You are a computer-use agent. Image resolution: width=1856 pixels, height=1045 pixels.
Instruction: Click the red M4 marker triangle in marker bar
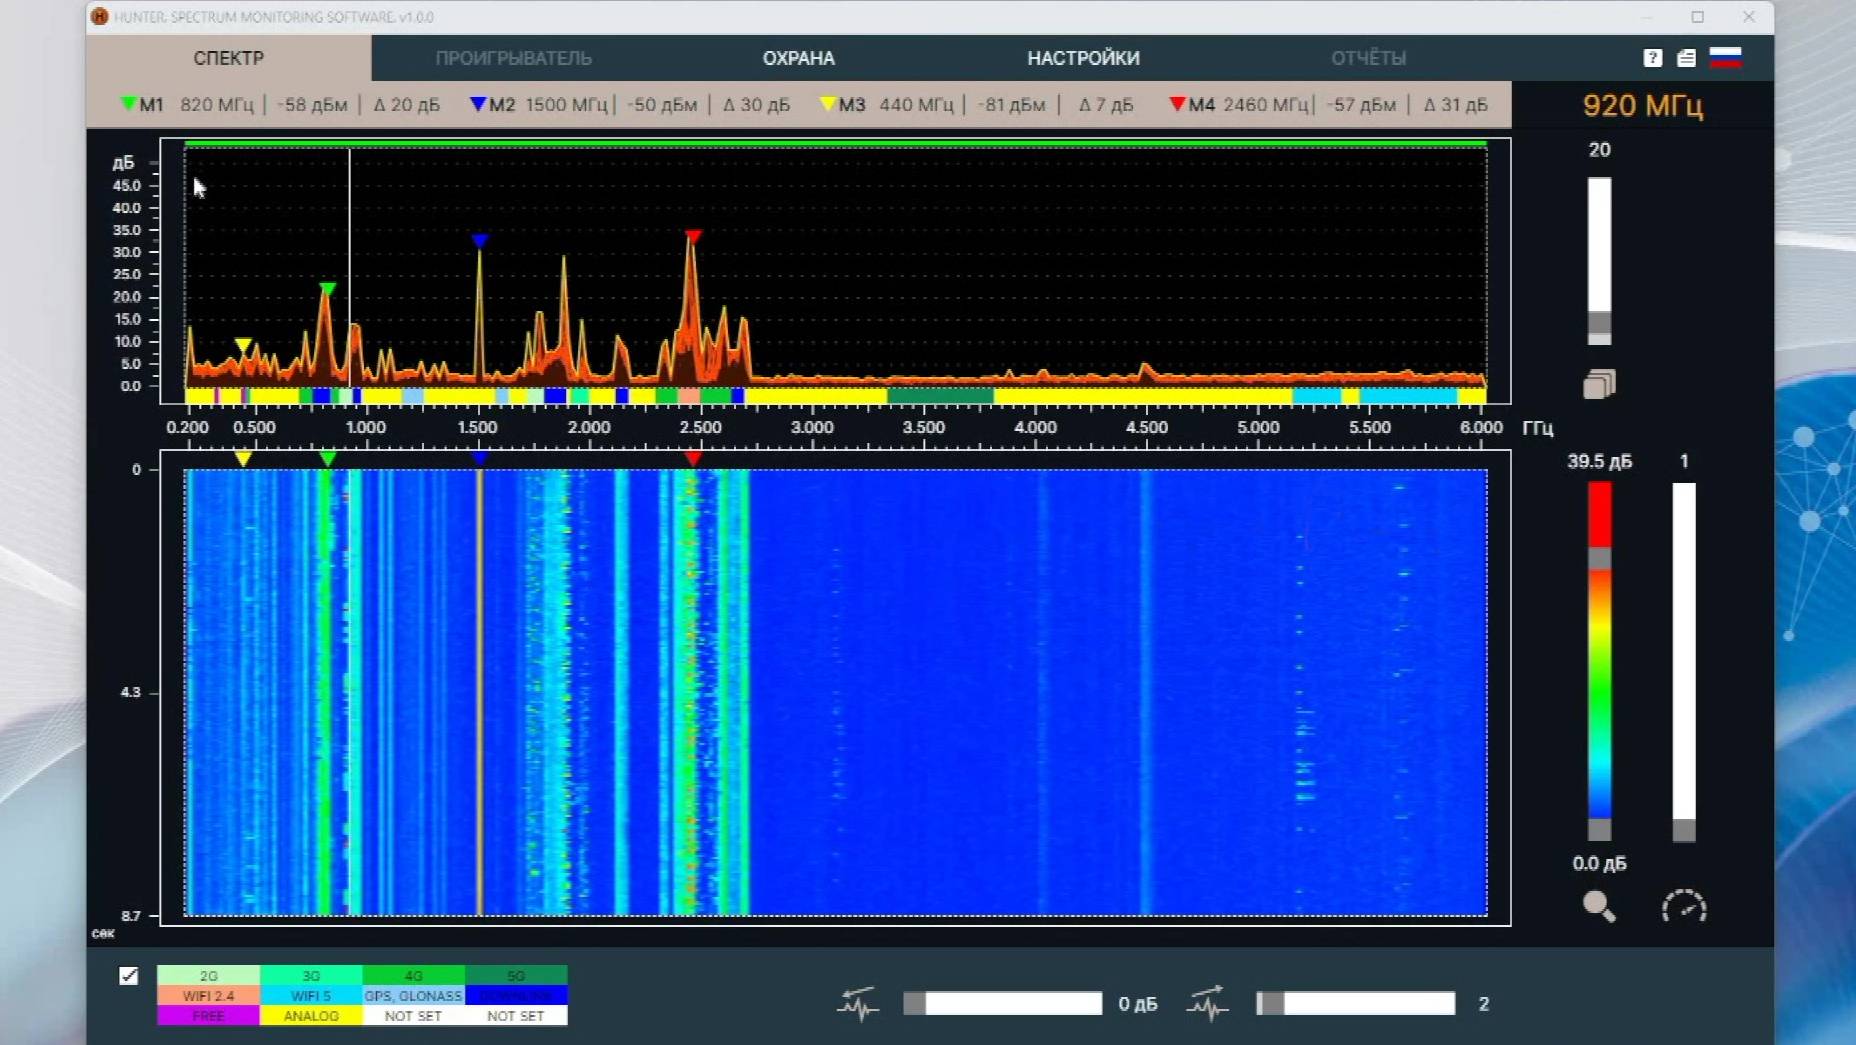1177,103
